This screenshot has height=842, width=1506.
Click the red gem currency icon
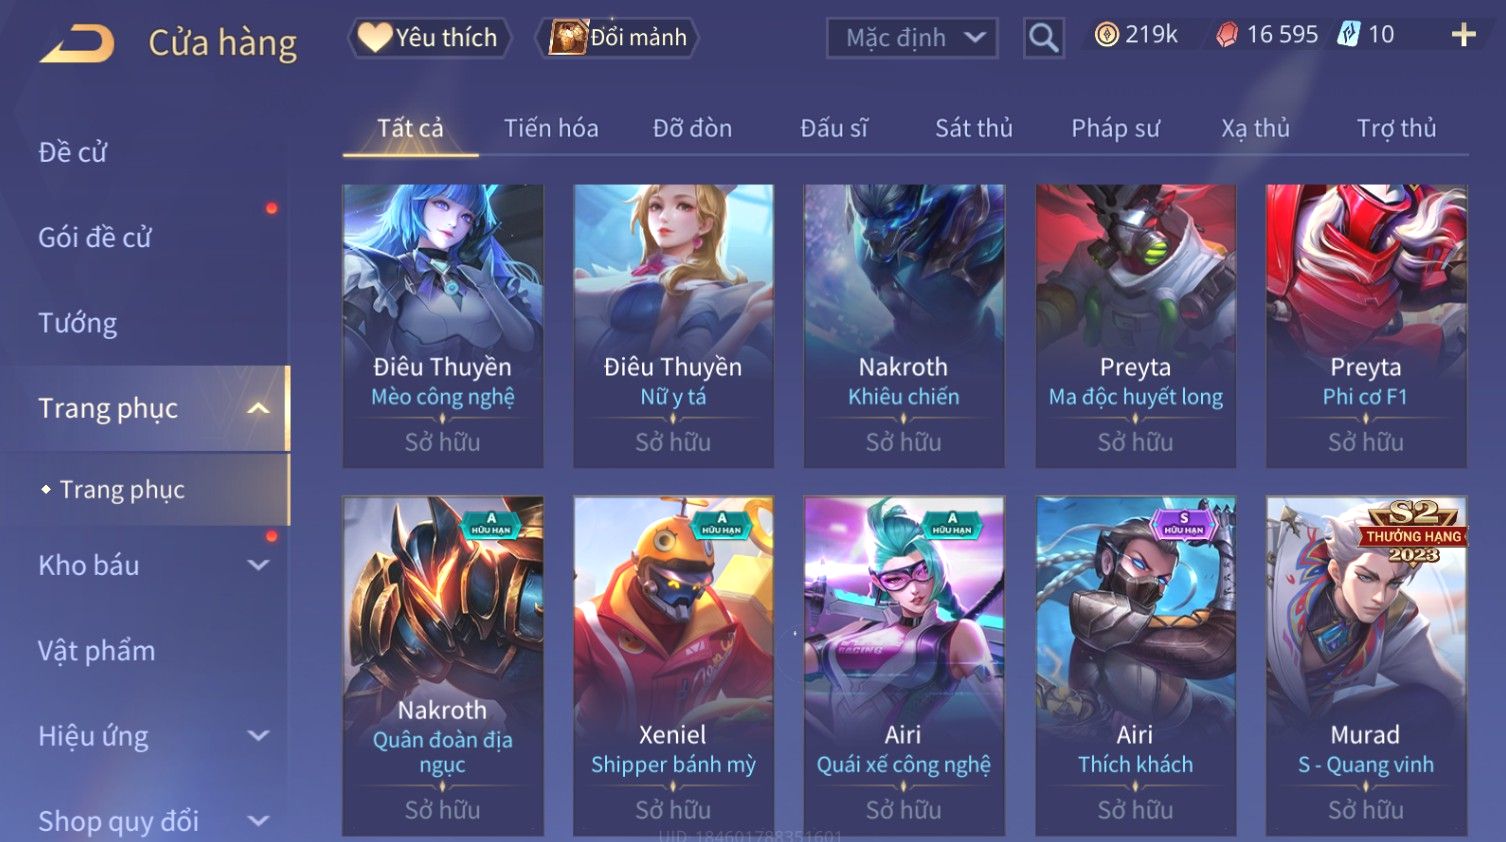click(1227, 35)
